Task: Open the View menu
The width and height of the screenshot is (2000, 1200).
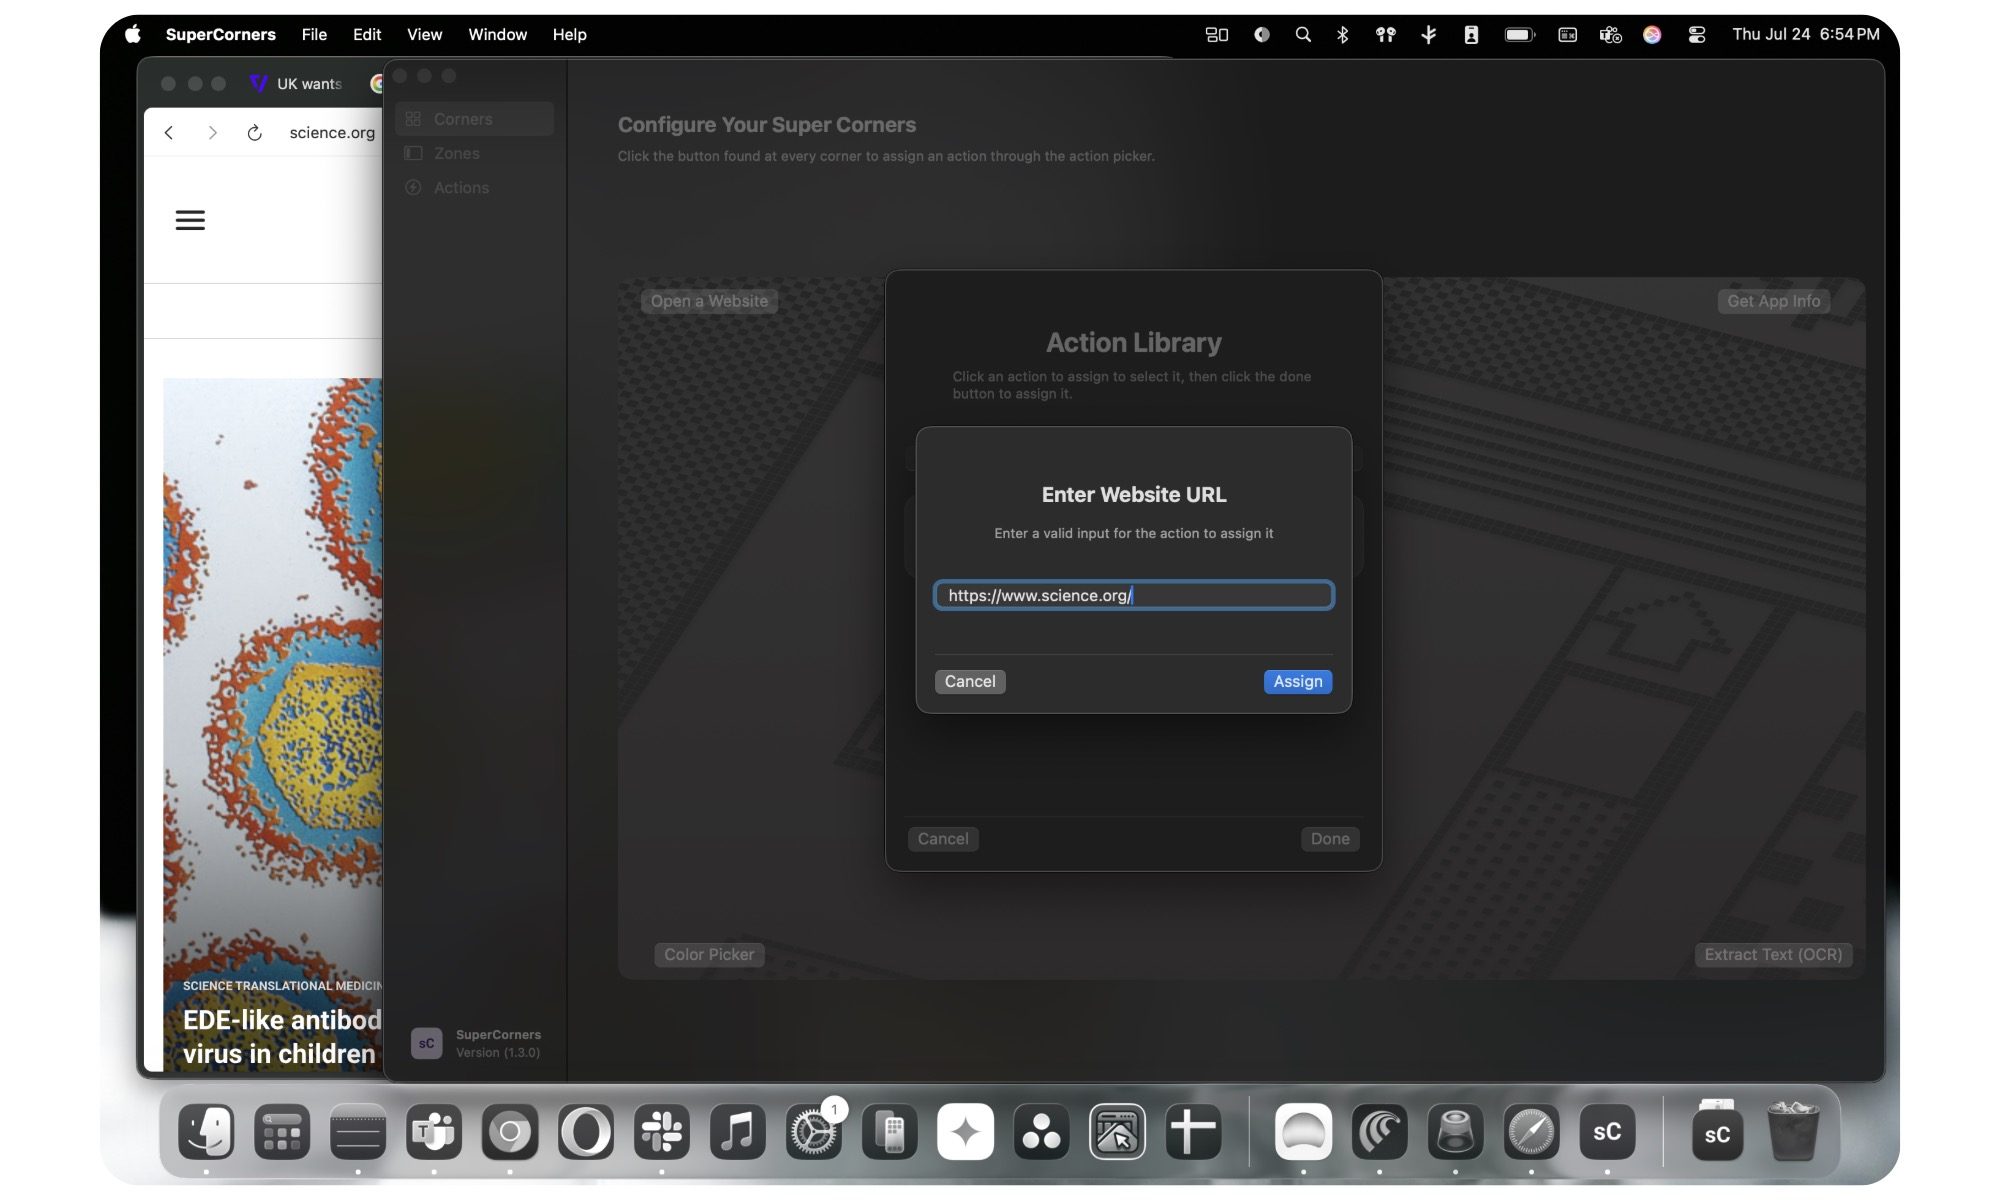Action: pyautogui.click(x=424, y=34)
